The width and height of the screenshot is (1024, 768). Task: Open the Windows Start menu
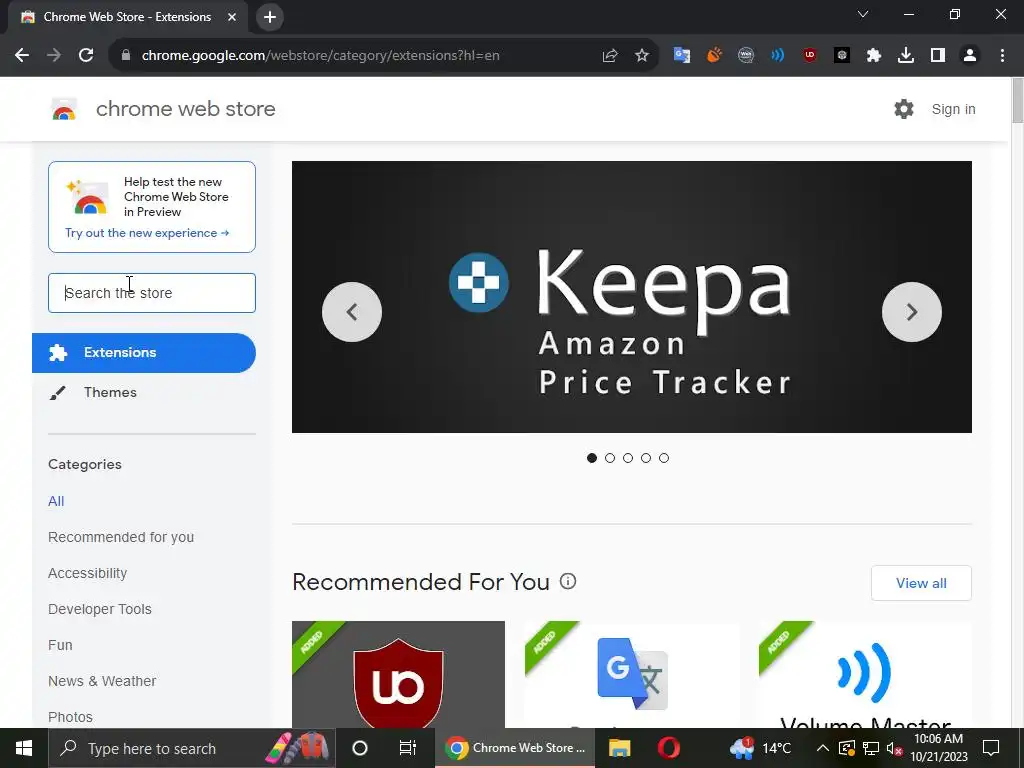[x=24, y=748]
